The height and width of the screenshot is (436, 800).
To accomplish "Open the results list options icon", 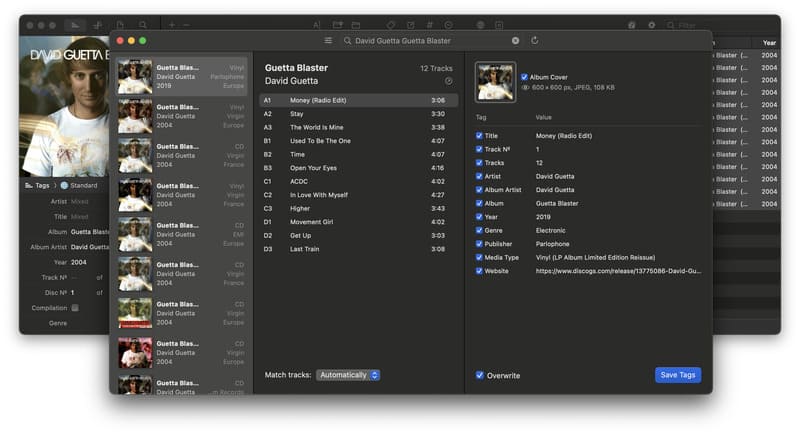I will pyautogui.click(x=328, y=40).
